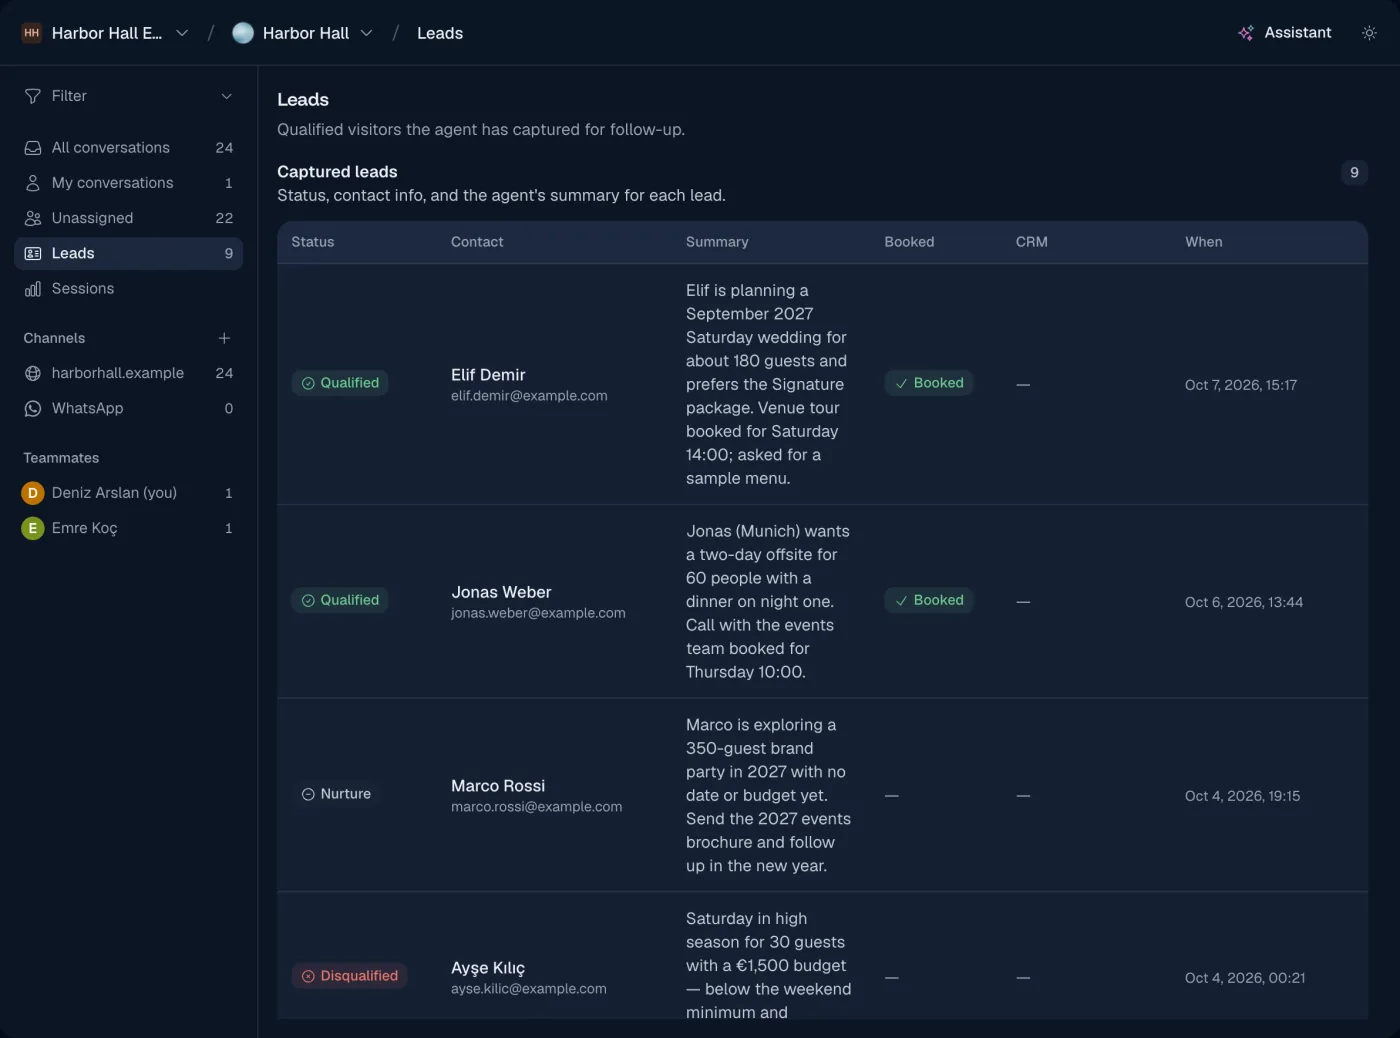Viewport: 1400px width, 1038px height.
Task: Open the Assistant panel
Action: tap(1285, 33)
